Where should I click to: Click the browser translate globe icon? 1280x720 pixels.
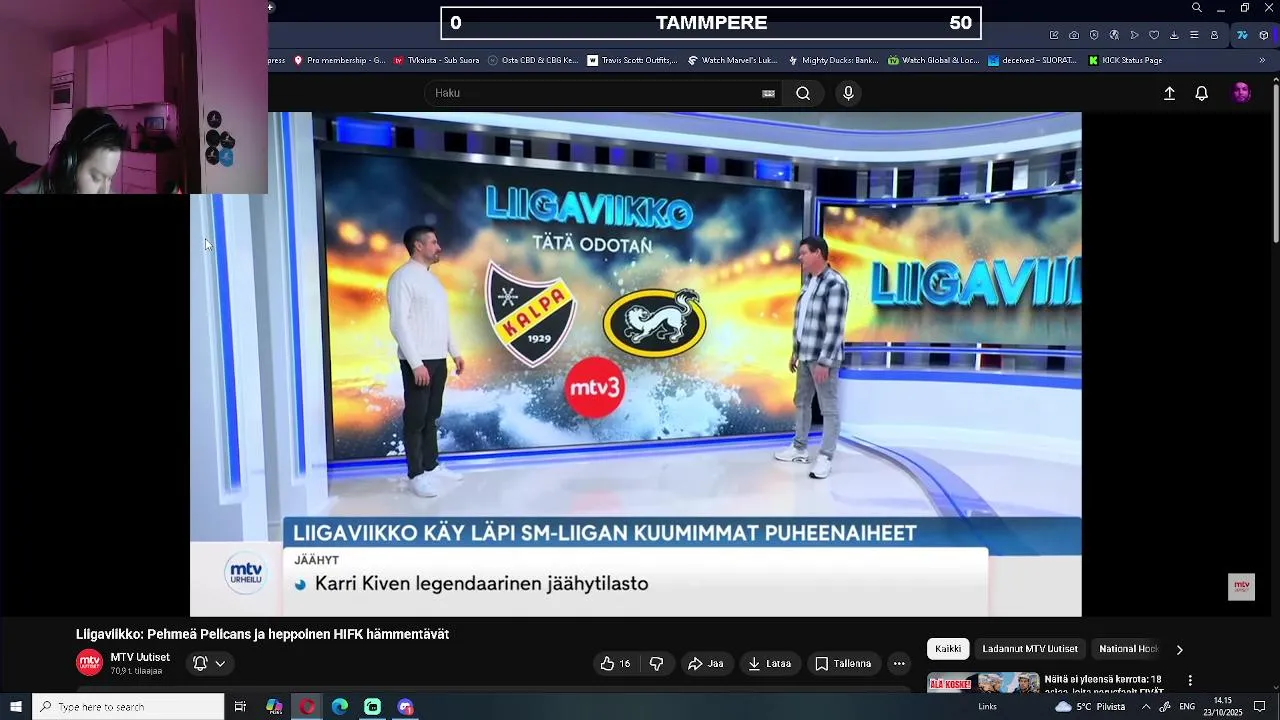(x=1114, y=35)
